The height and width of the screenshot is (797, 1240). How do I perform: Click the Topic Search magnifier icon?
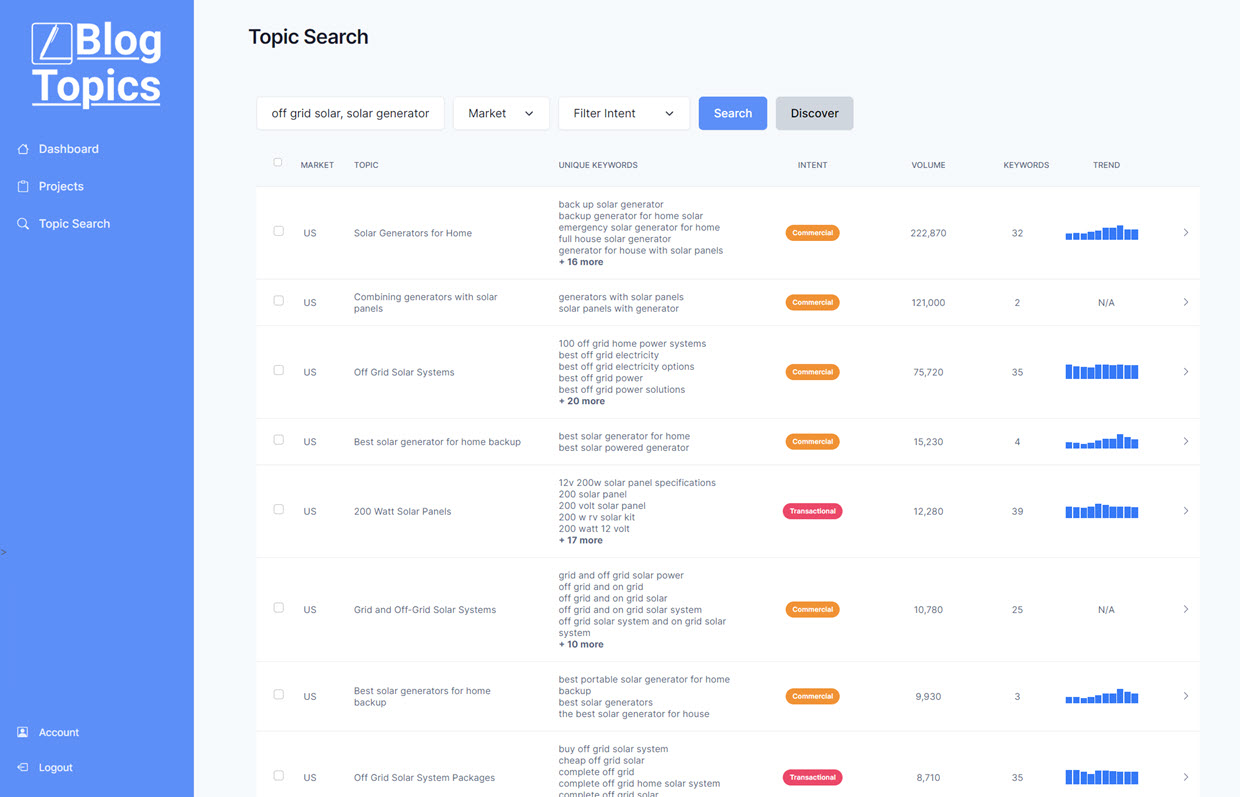23,224
